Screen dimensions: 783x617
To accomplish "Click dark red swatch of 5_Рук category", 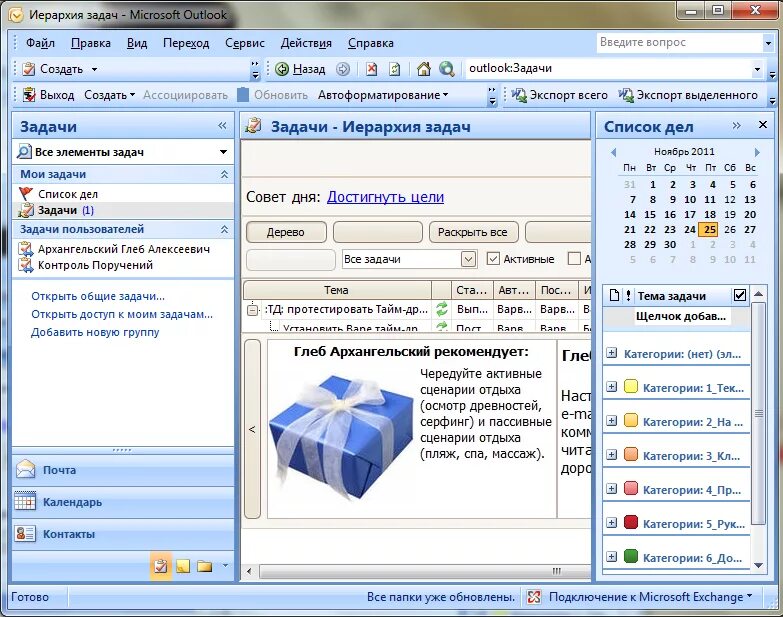I will pyautogui.click(x=631, y=523).
